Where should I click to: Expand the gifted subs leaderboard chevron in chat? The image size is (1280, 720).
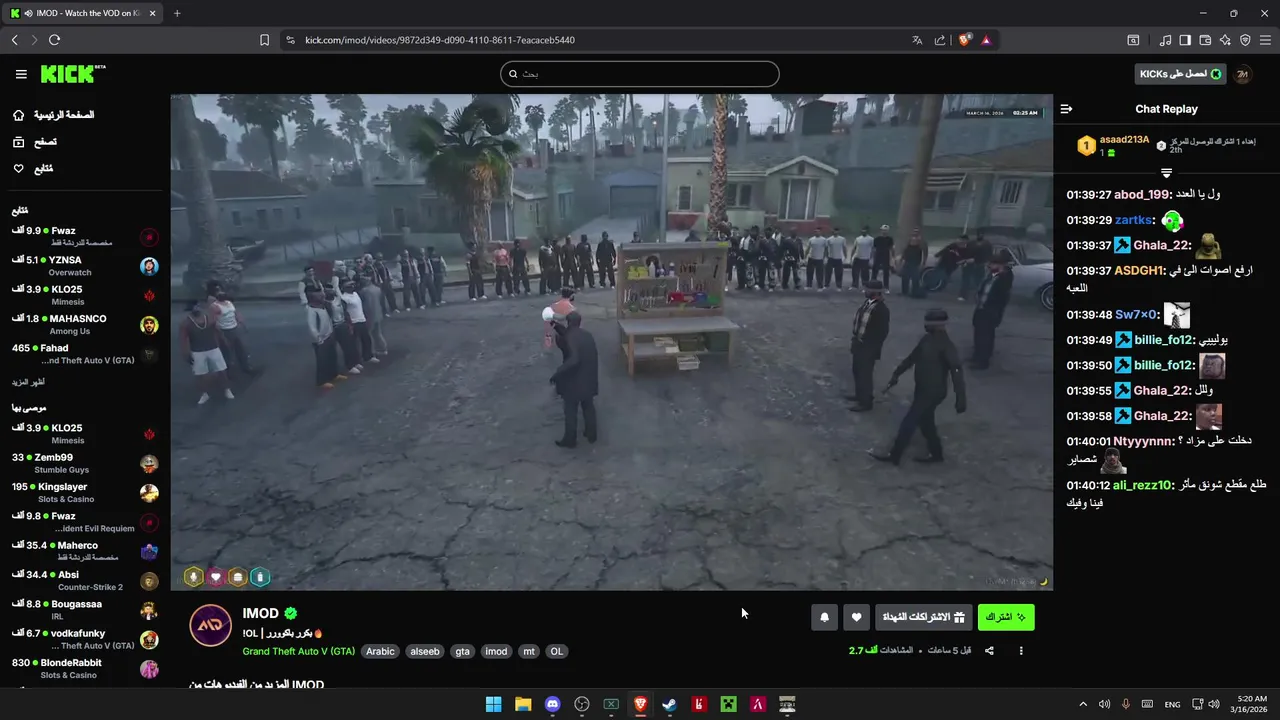pyautogui.click(x=1166, y=173)
